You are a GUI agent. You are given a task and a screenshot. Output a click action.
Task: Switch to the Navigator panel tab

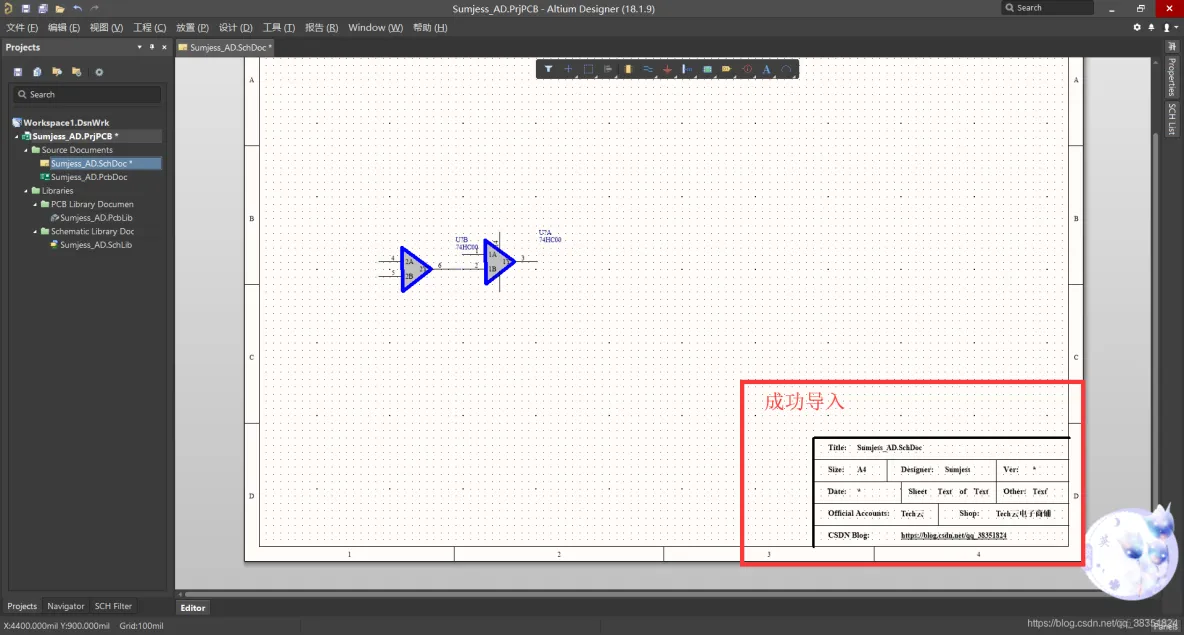(x=66, y=606)
